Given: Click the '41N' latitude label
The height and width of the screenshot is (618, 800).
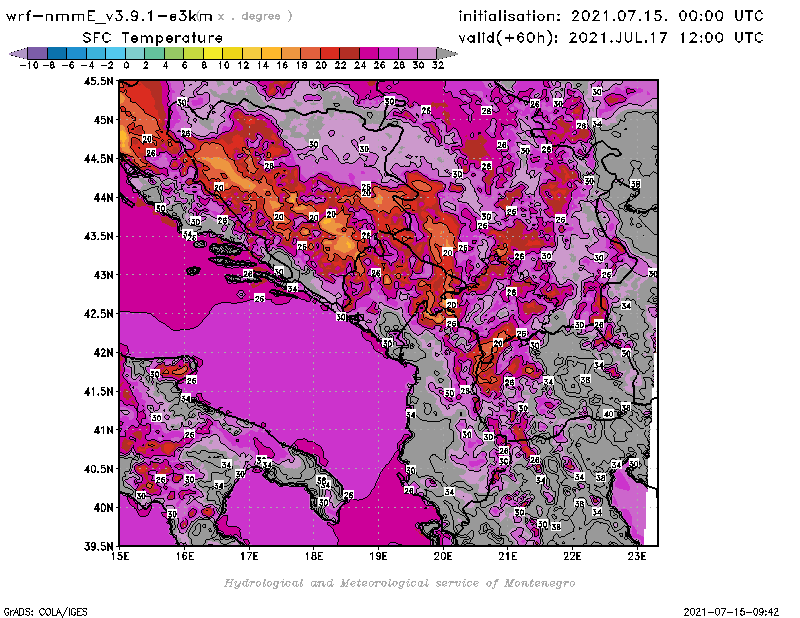Looking at the screenshot, I should [x=104, y=430].
